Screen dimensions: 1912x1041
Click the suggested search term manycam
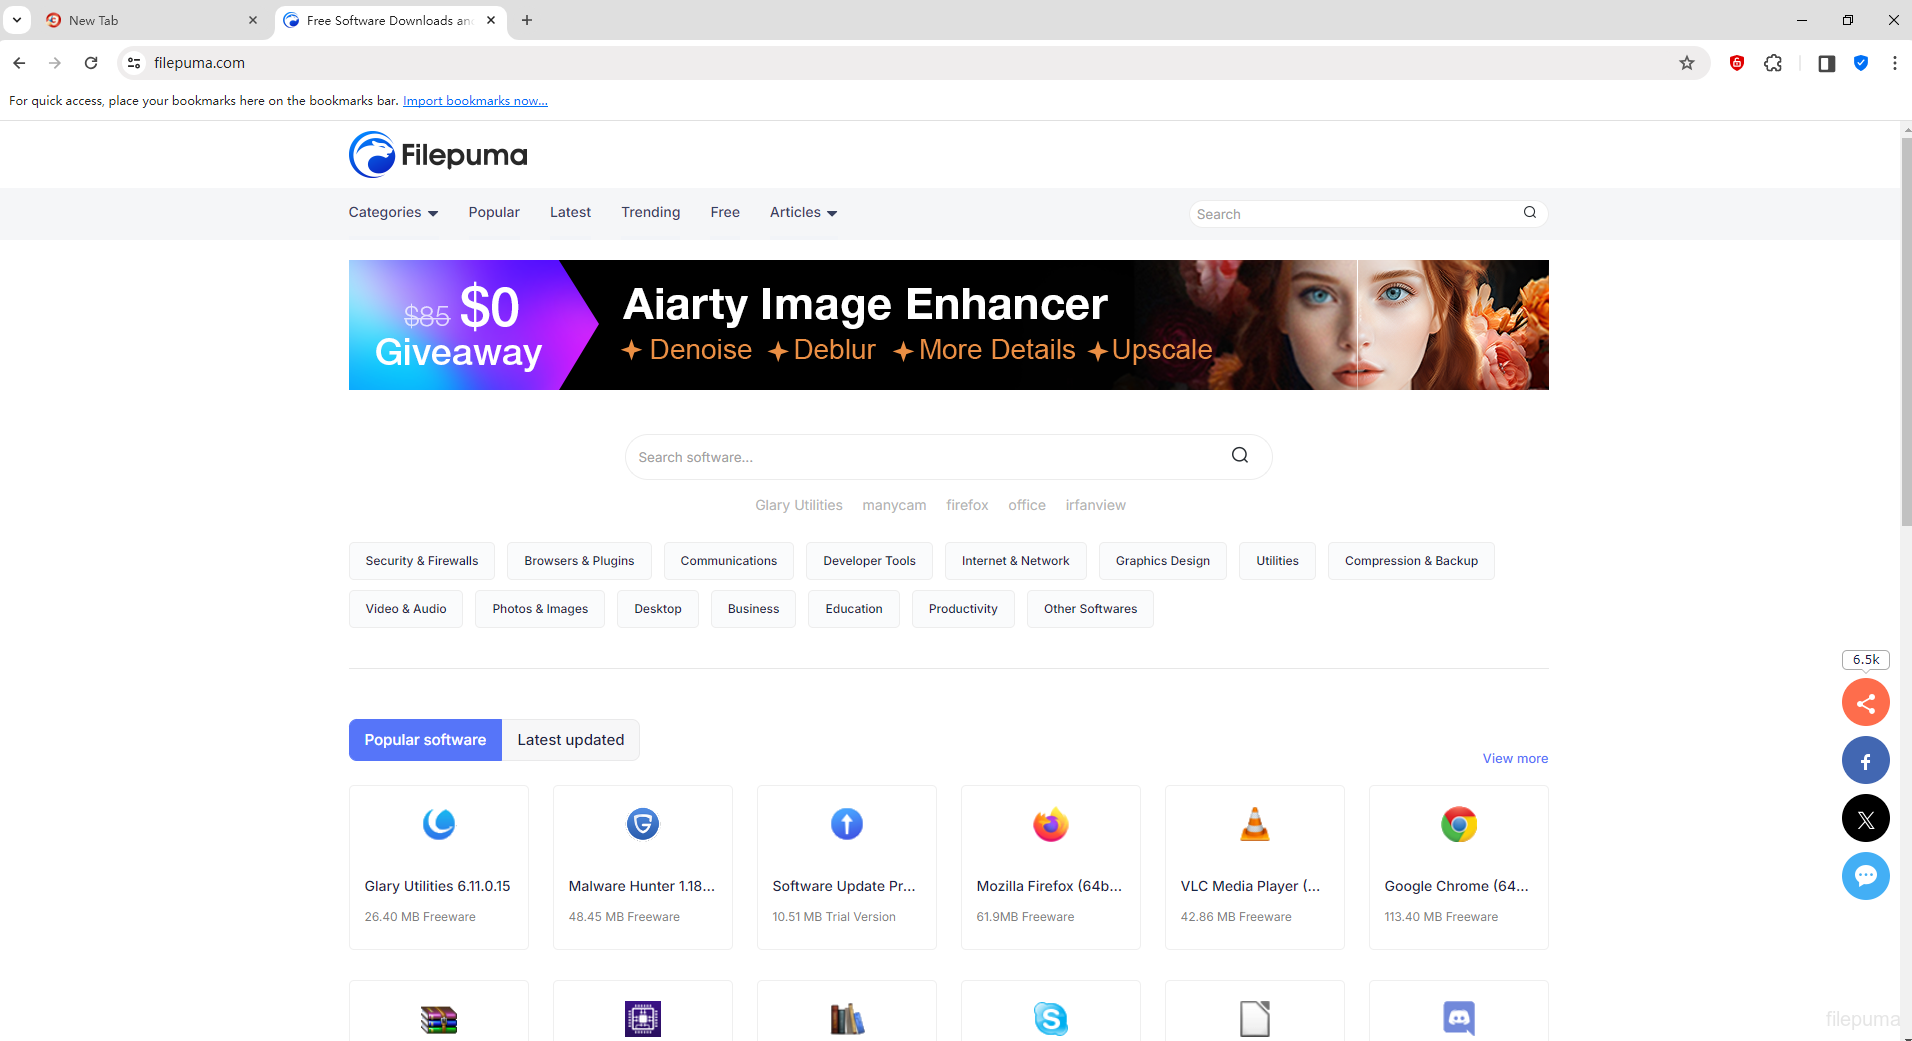[894, 505]
